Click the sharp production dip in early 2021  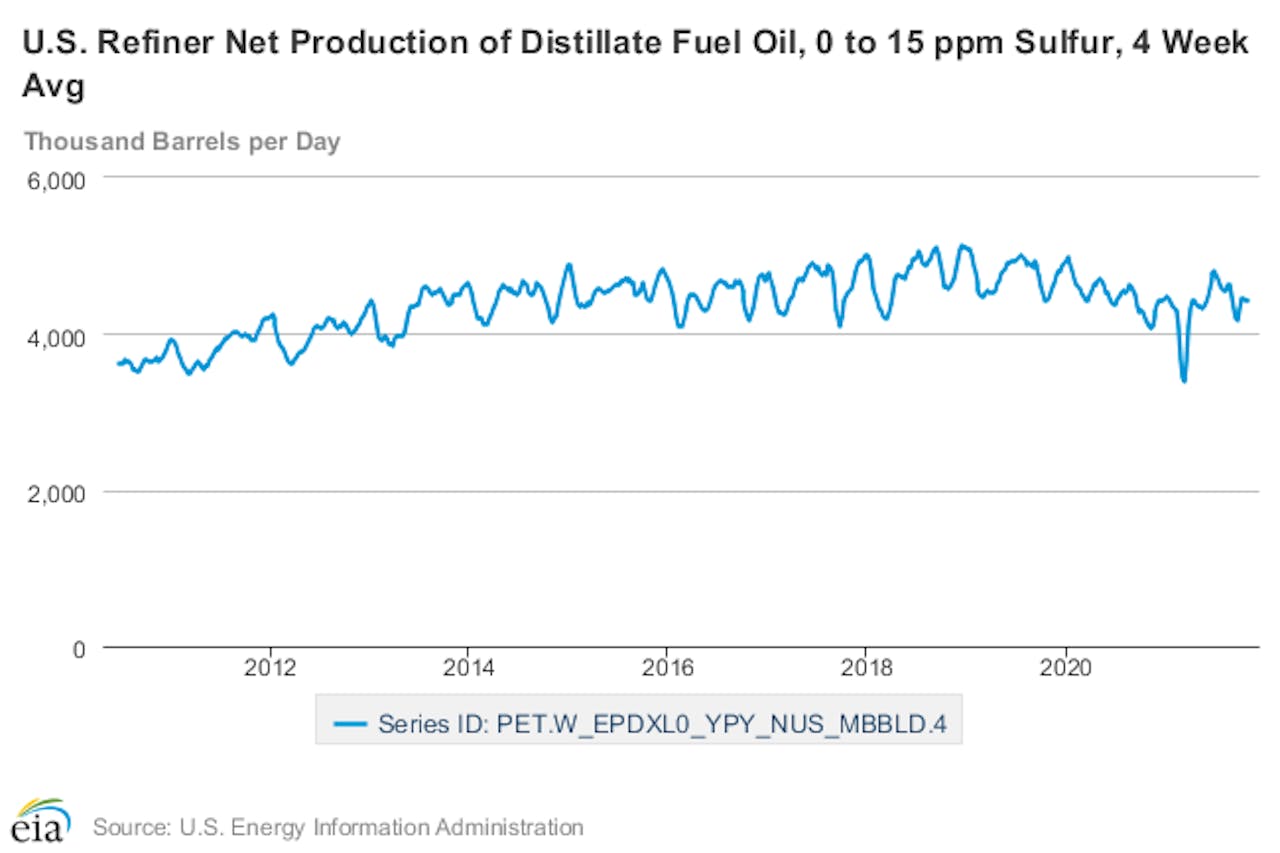(1183, 380)
